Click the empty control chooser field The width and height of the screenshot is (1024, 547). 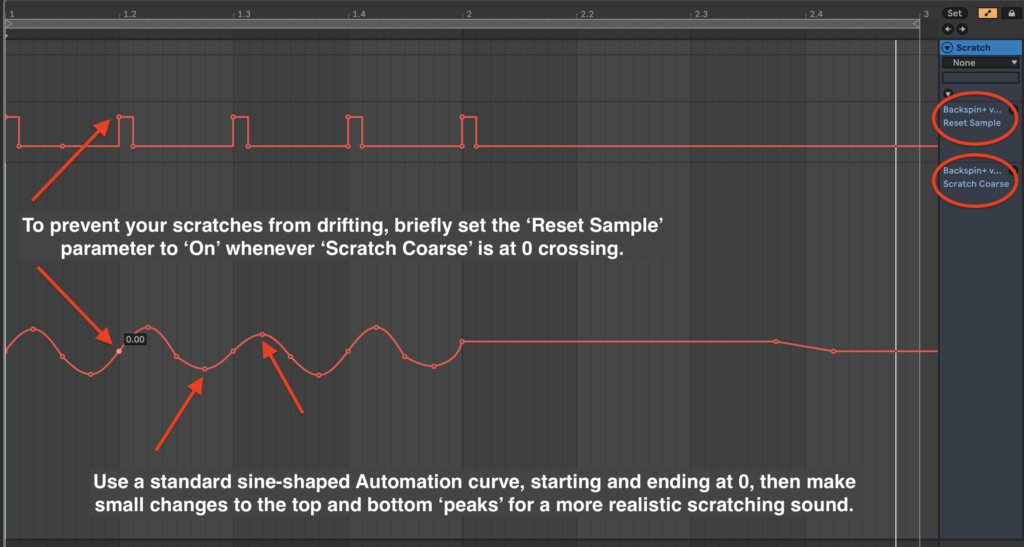click(x=979, y=77)
